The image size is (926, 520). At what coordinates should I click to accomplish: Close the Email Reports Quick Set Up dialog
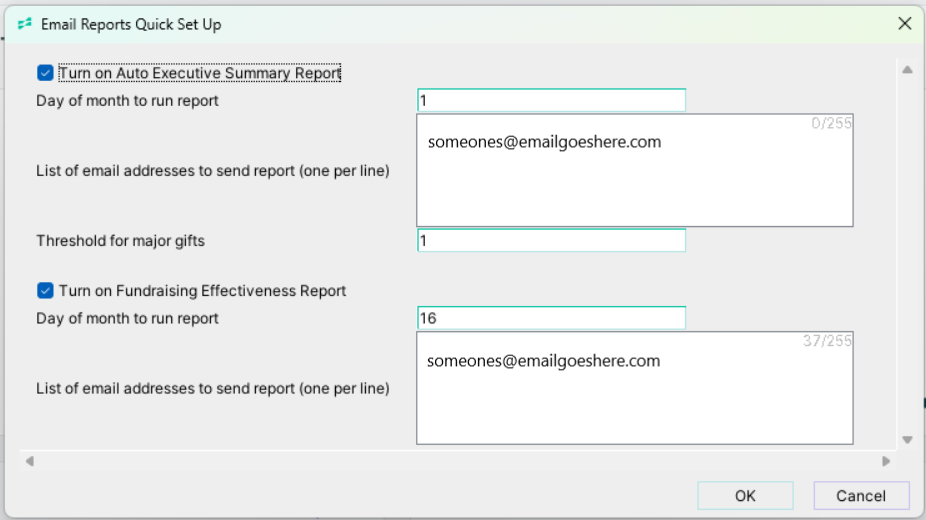click(x=904, y=24)
